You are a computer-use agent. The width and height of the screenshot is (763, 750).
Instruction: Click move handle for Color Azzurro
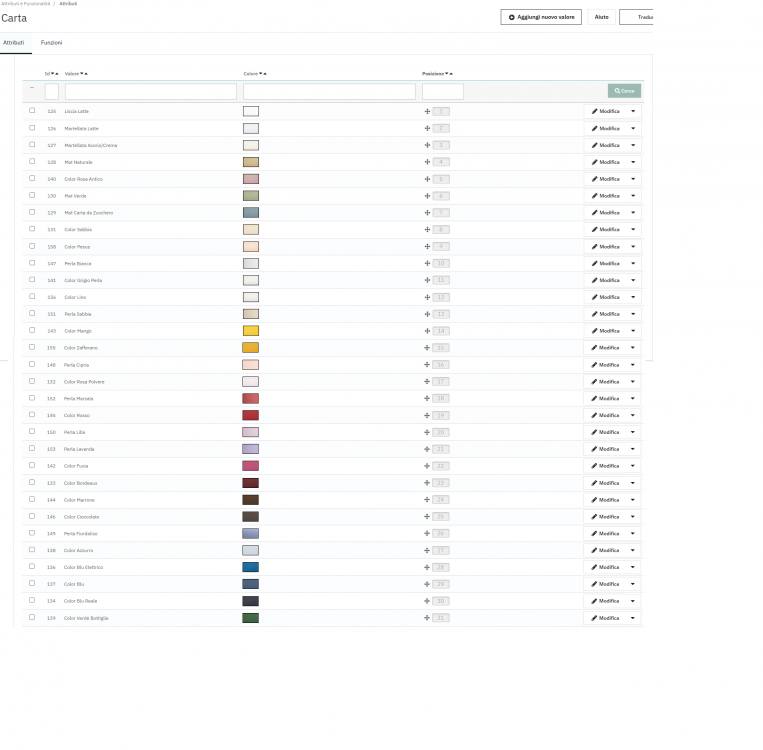coord(427,550)
